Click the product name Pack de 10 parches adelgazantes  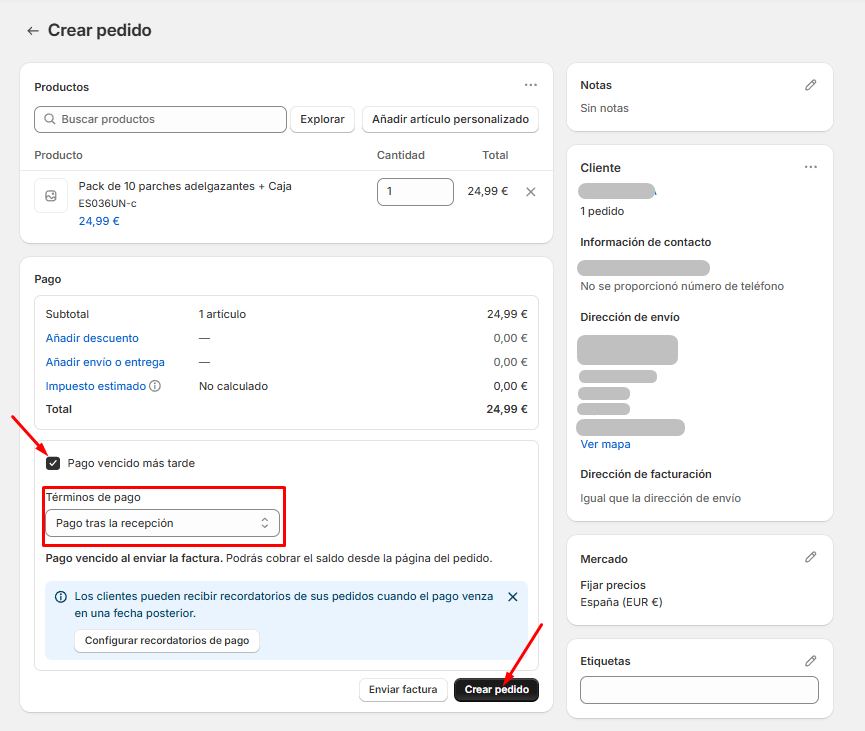[x=185, y=186]
